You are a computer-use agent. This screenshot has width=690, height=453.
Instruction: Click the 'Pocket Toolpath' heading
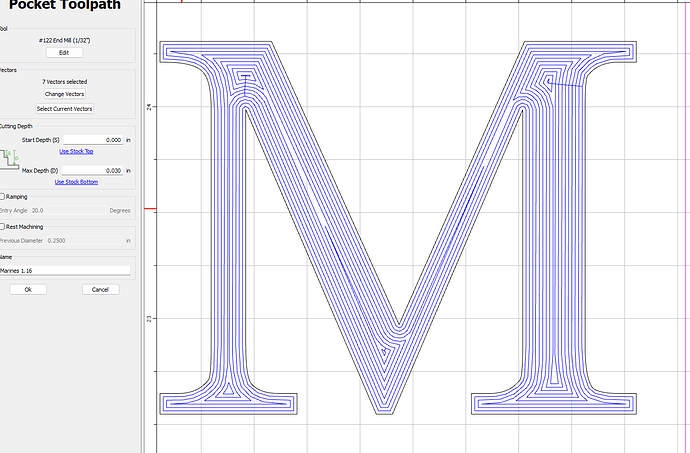point(65,5)
